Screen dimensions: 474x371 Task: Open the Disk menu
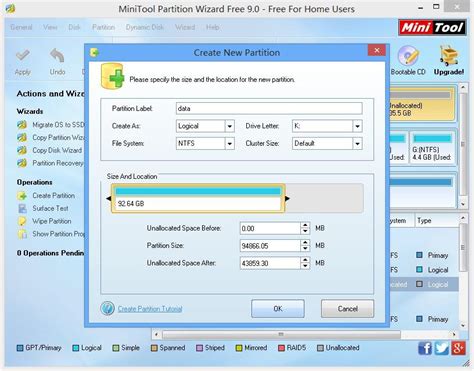pos(74,27)
